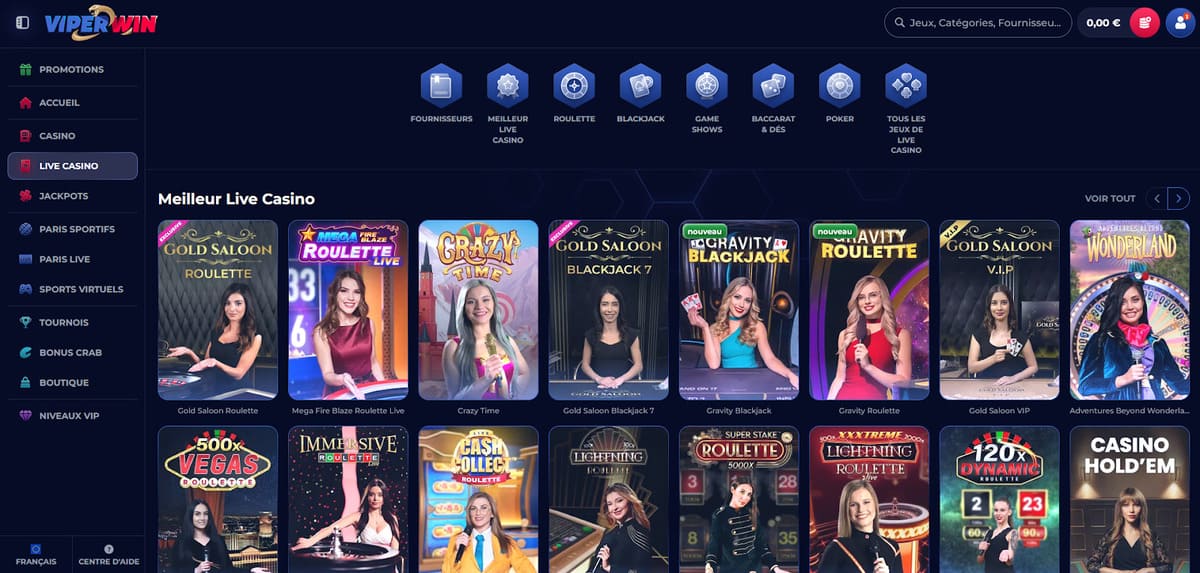This screenshot has height=573, width=1200.
Task: Open the Gravity Blackjack game
Action: click(739, 310)
